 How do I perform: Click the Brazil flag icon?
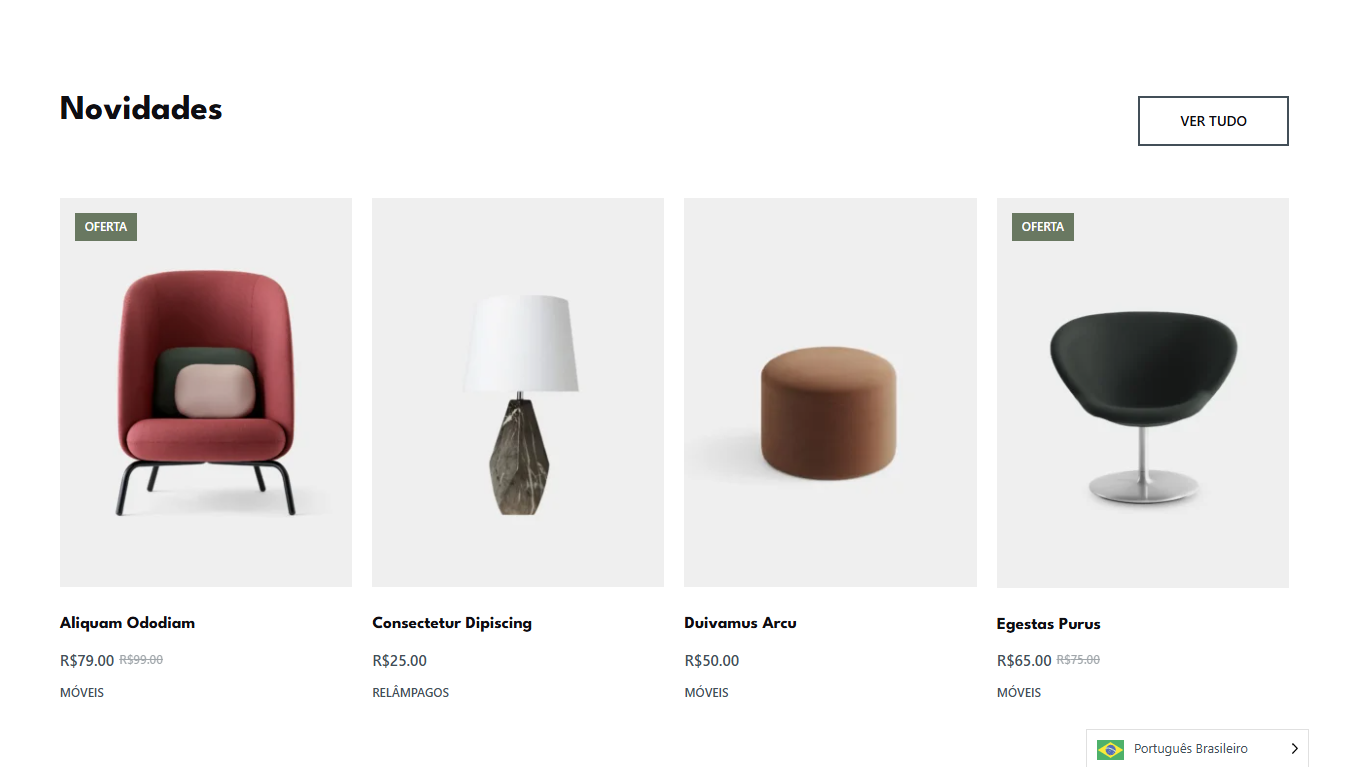click(x=1110, y=749)
